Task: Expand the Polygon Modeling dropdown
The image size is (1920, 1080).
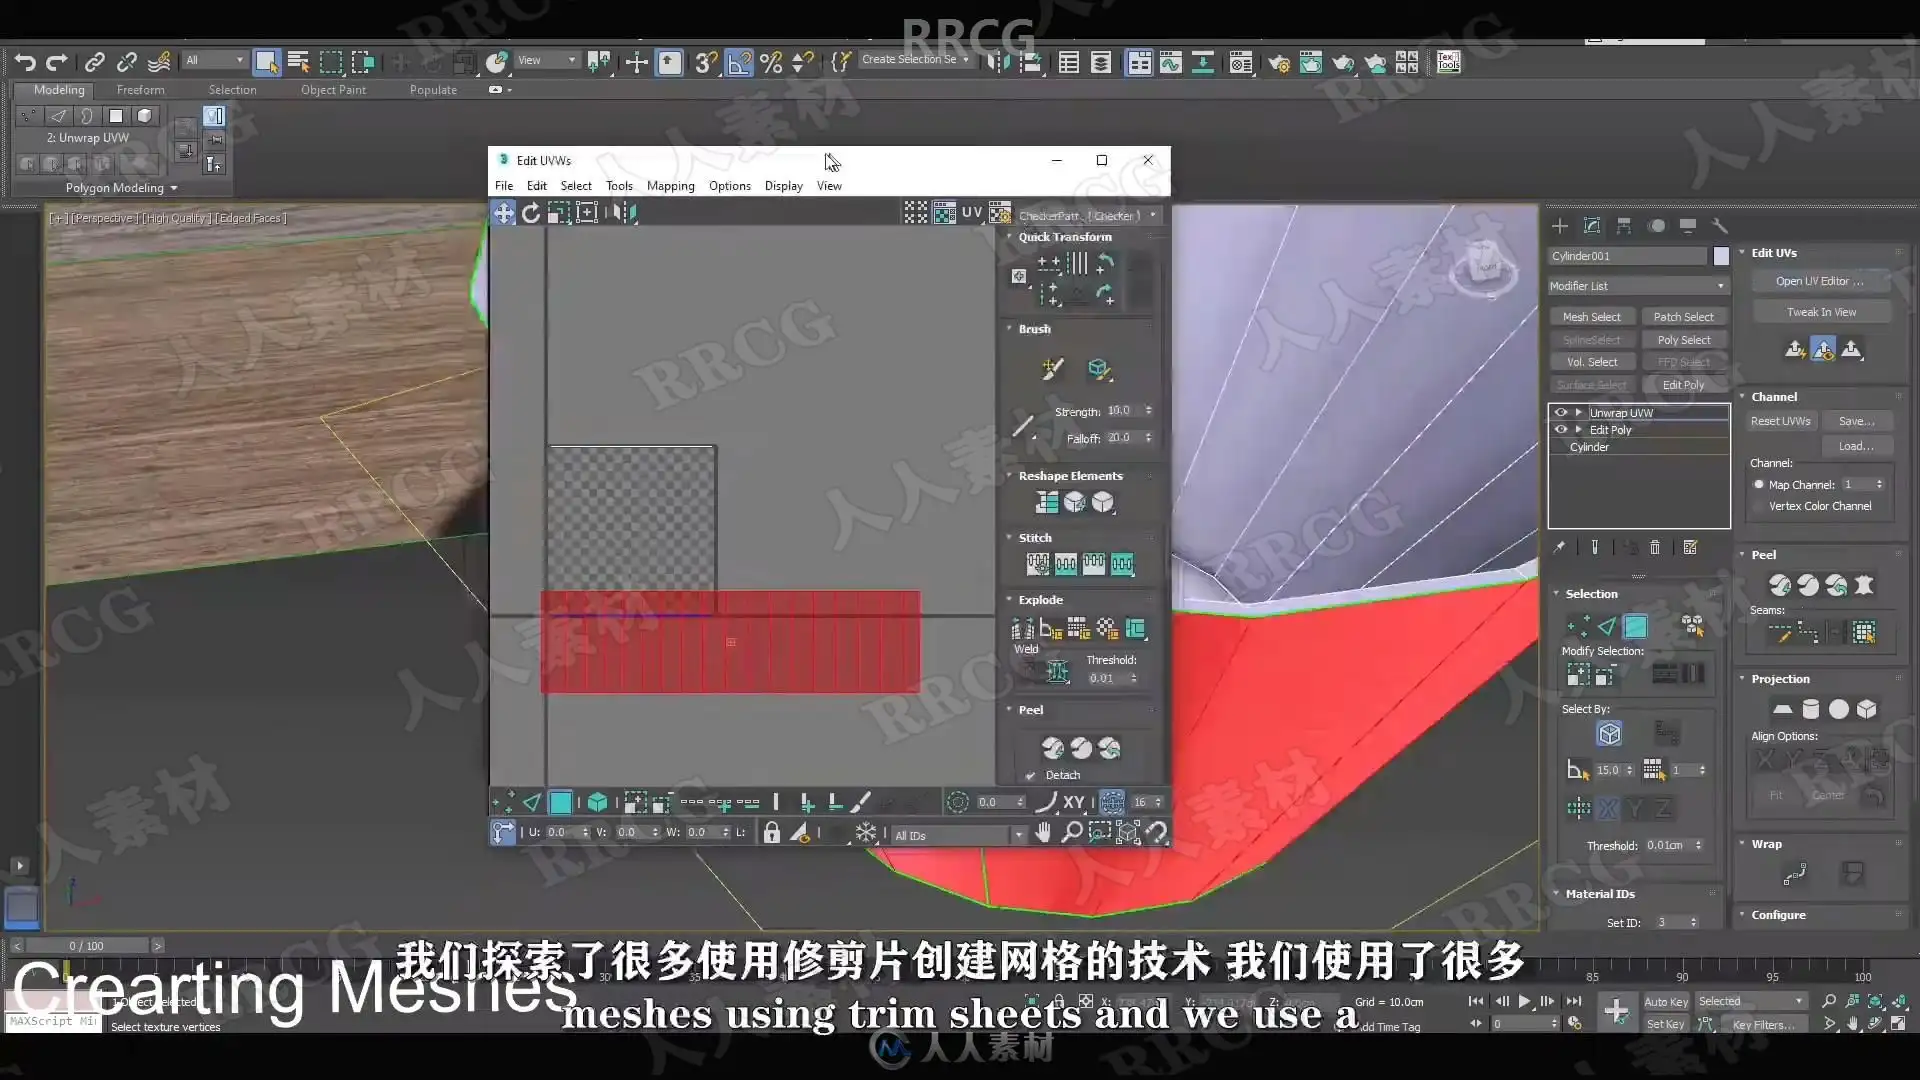Action: pyautogui.click(x=121, y=188)
